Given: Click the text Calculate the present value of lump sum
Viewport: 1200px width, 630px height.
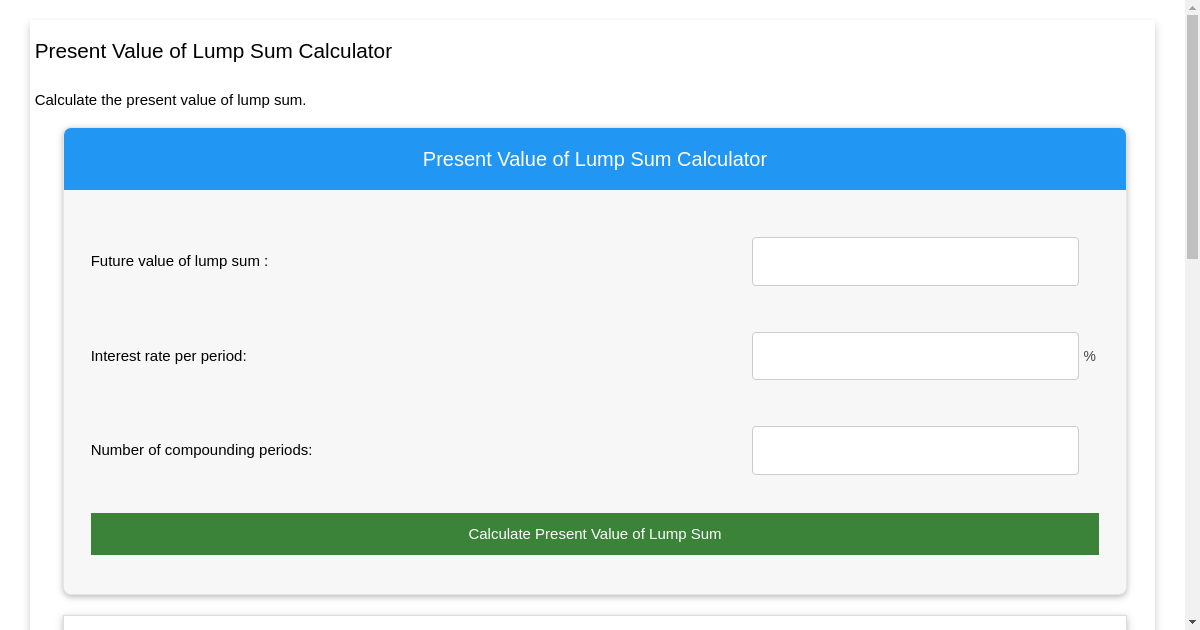Looking at the screenshot, I should [170, 100].
